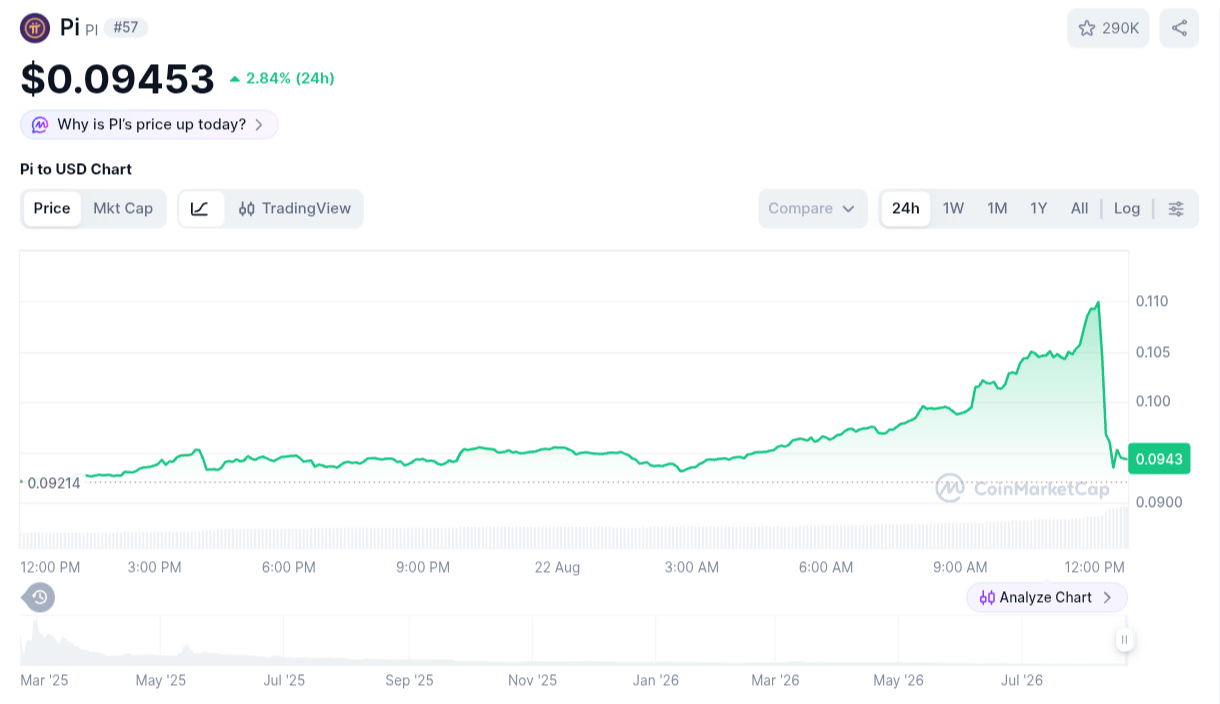Select the 1M time range

997,209
